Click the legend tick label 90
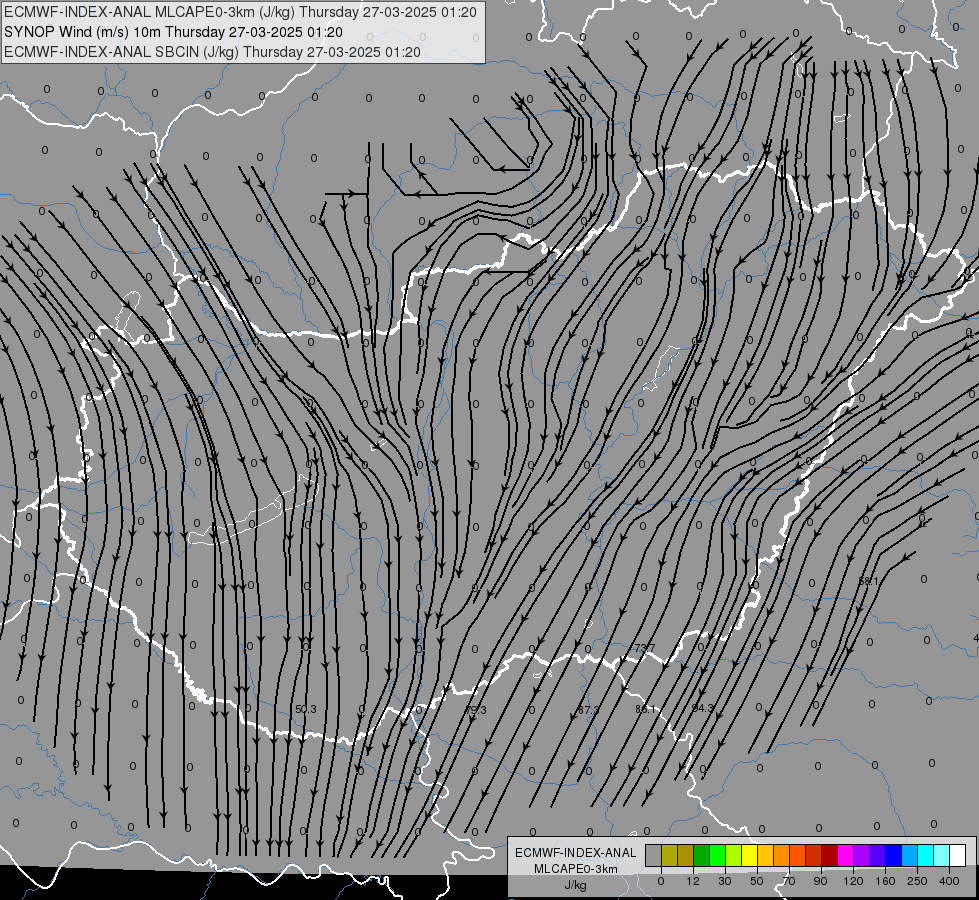This screenshot has width=979, height=900. point(820,881)
